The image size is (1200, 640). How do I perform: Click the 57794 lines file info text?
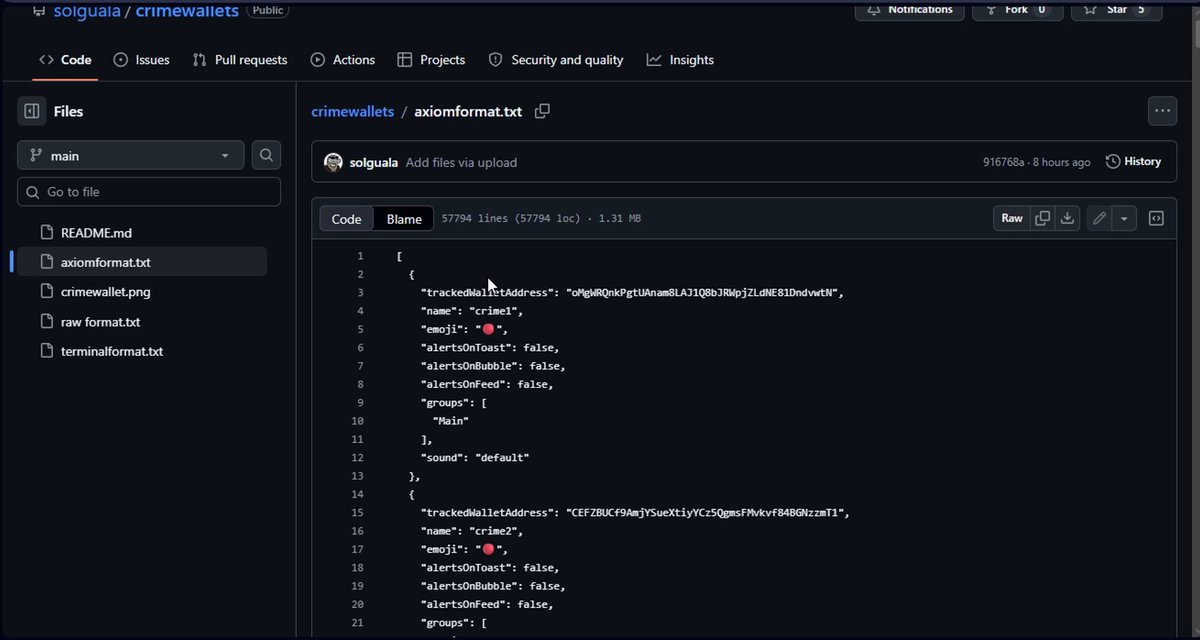(541, 219)
